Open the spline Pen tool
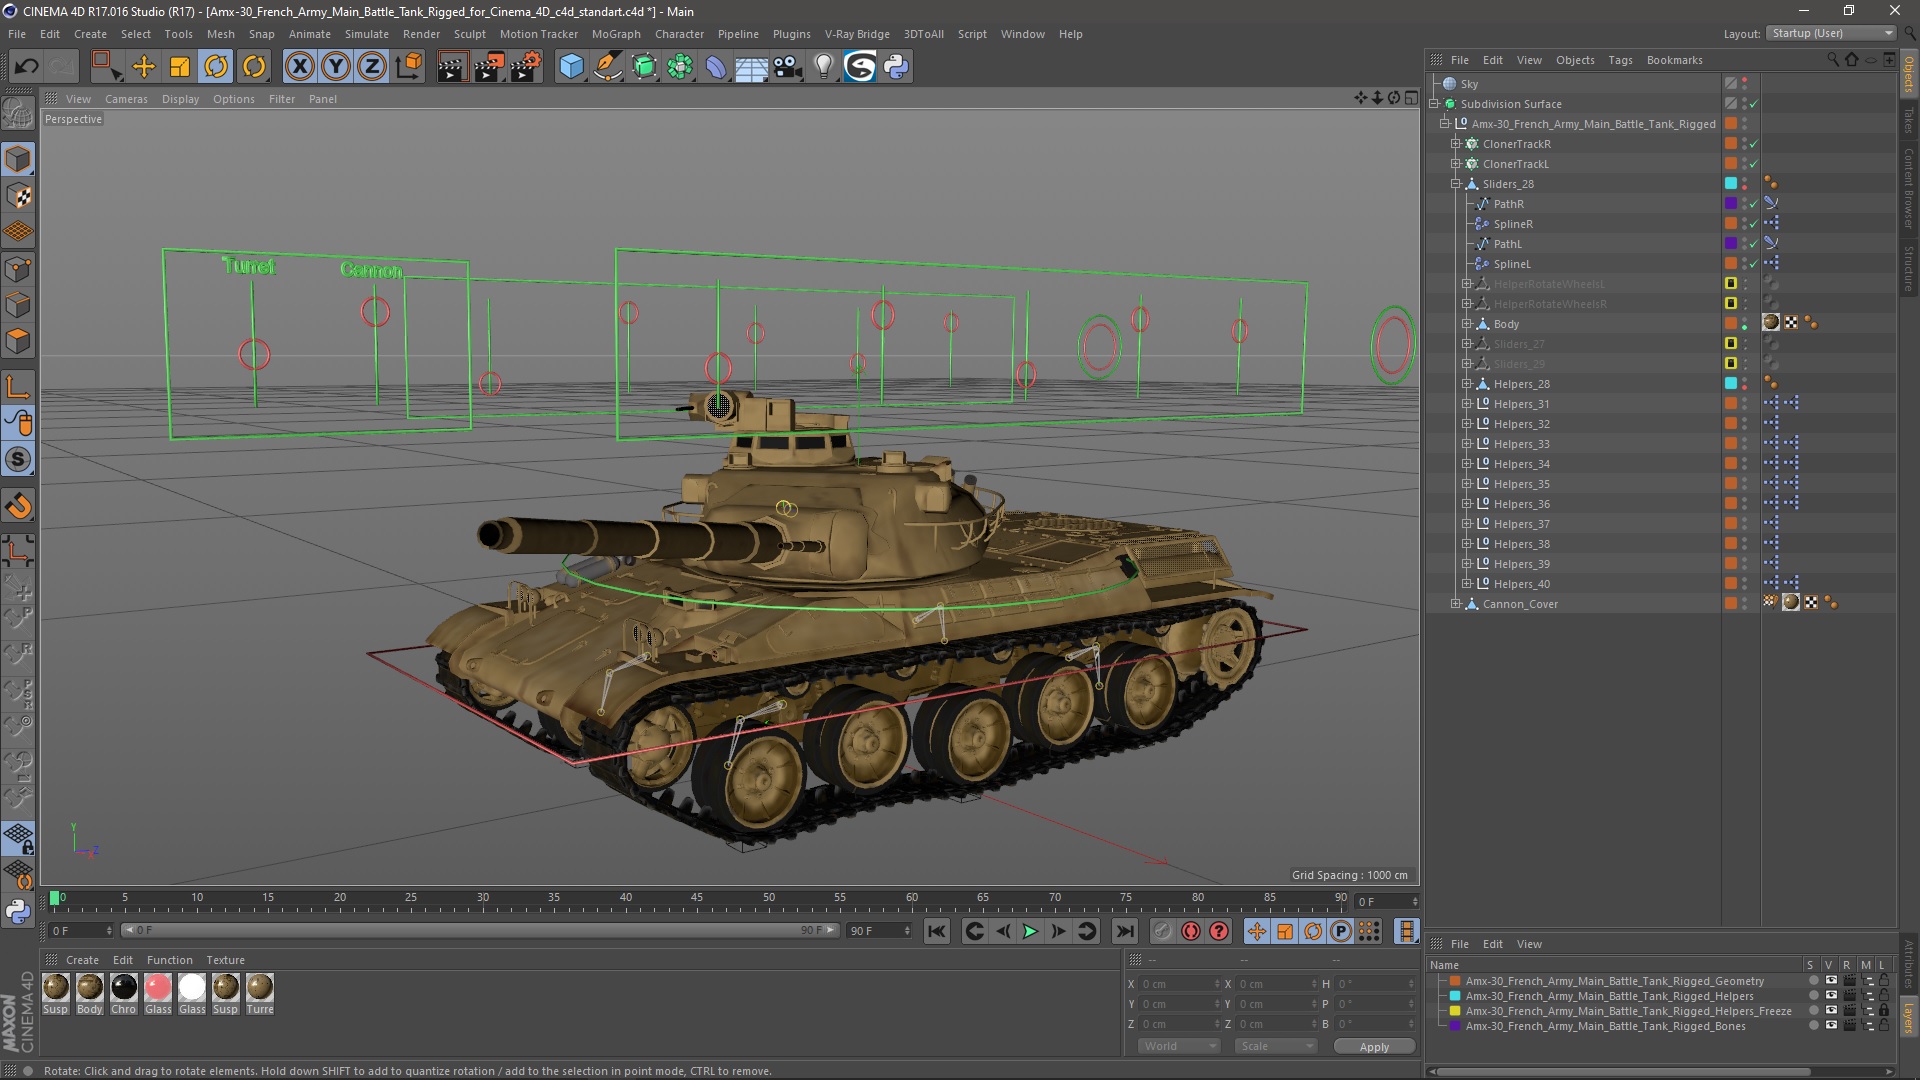The image size is (1920, 1080). [607, 67]
